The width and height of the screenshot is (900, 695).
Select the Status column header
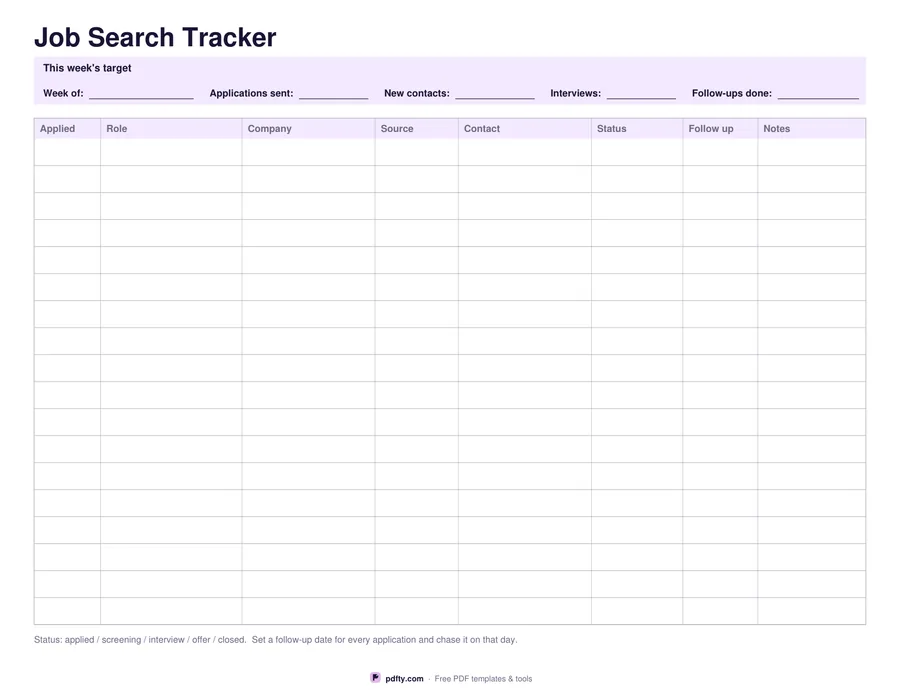pyautogui.click(x=637, y=129)
